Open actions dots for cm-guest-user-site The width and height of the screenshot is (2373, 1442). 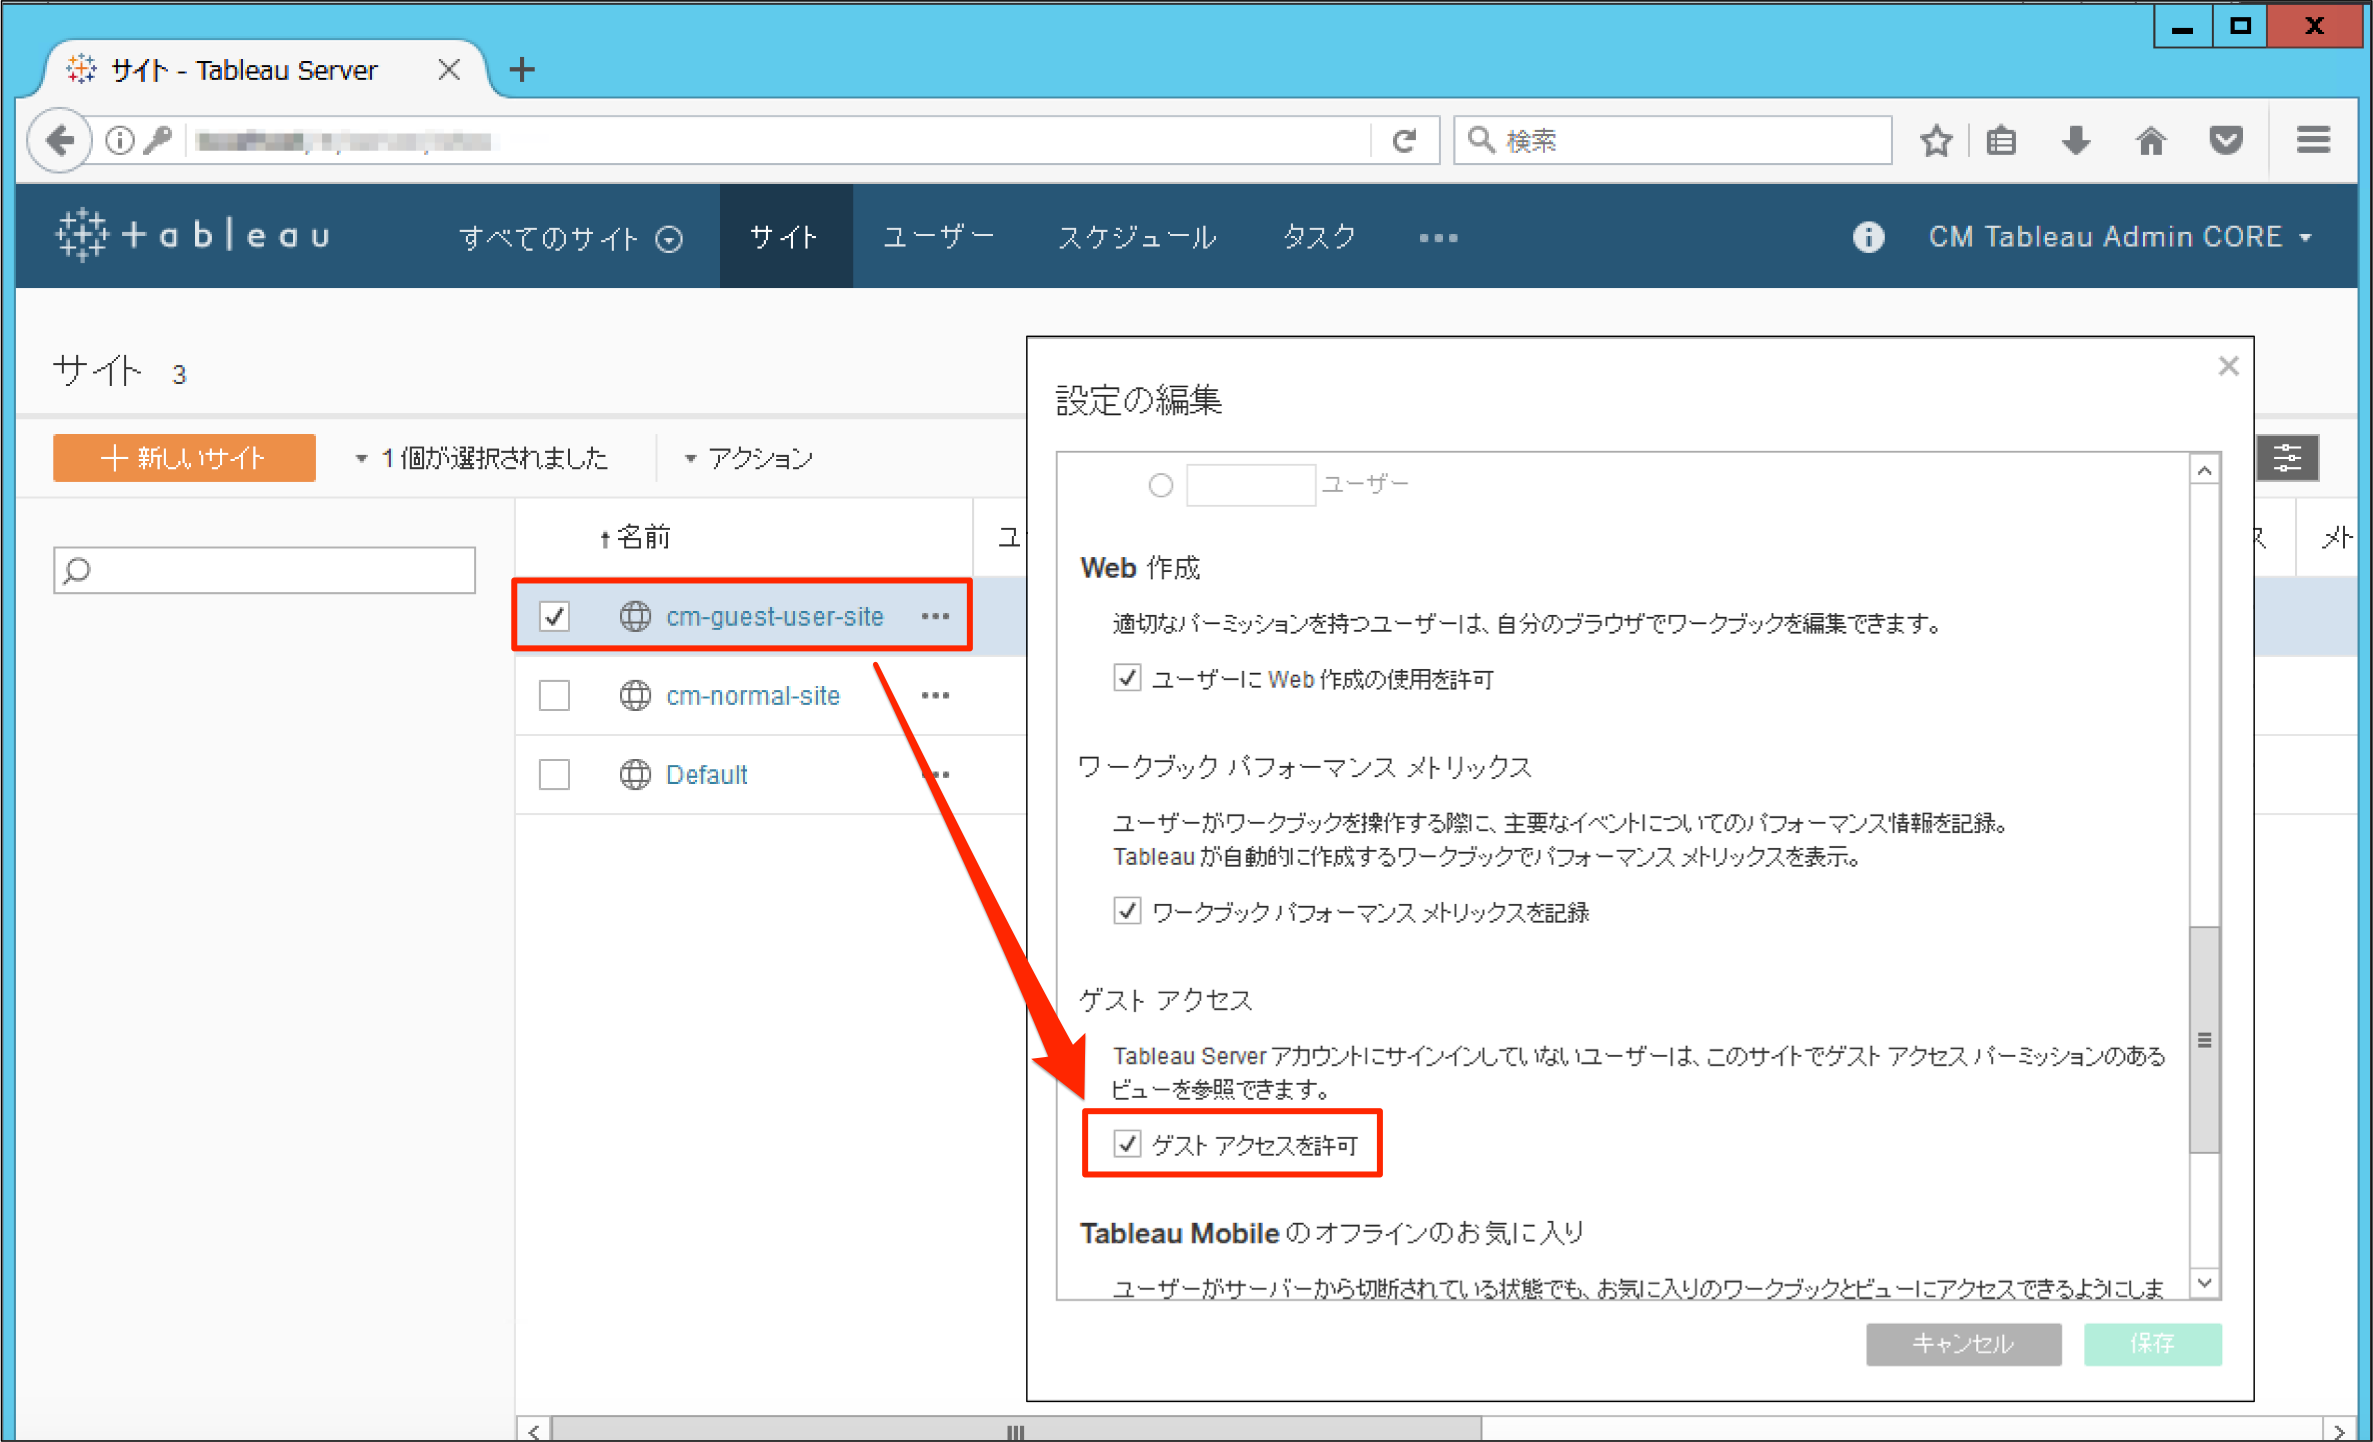click(935, 616)
